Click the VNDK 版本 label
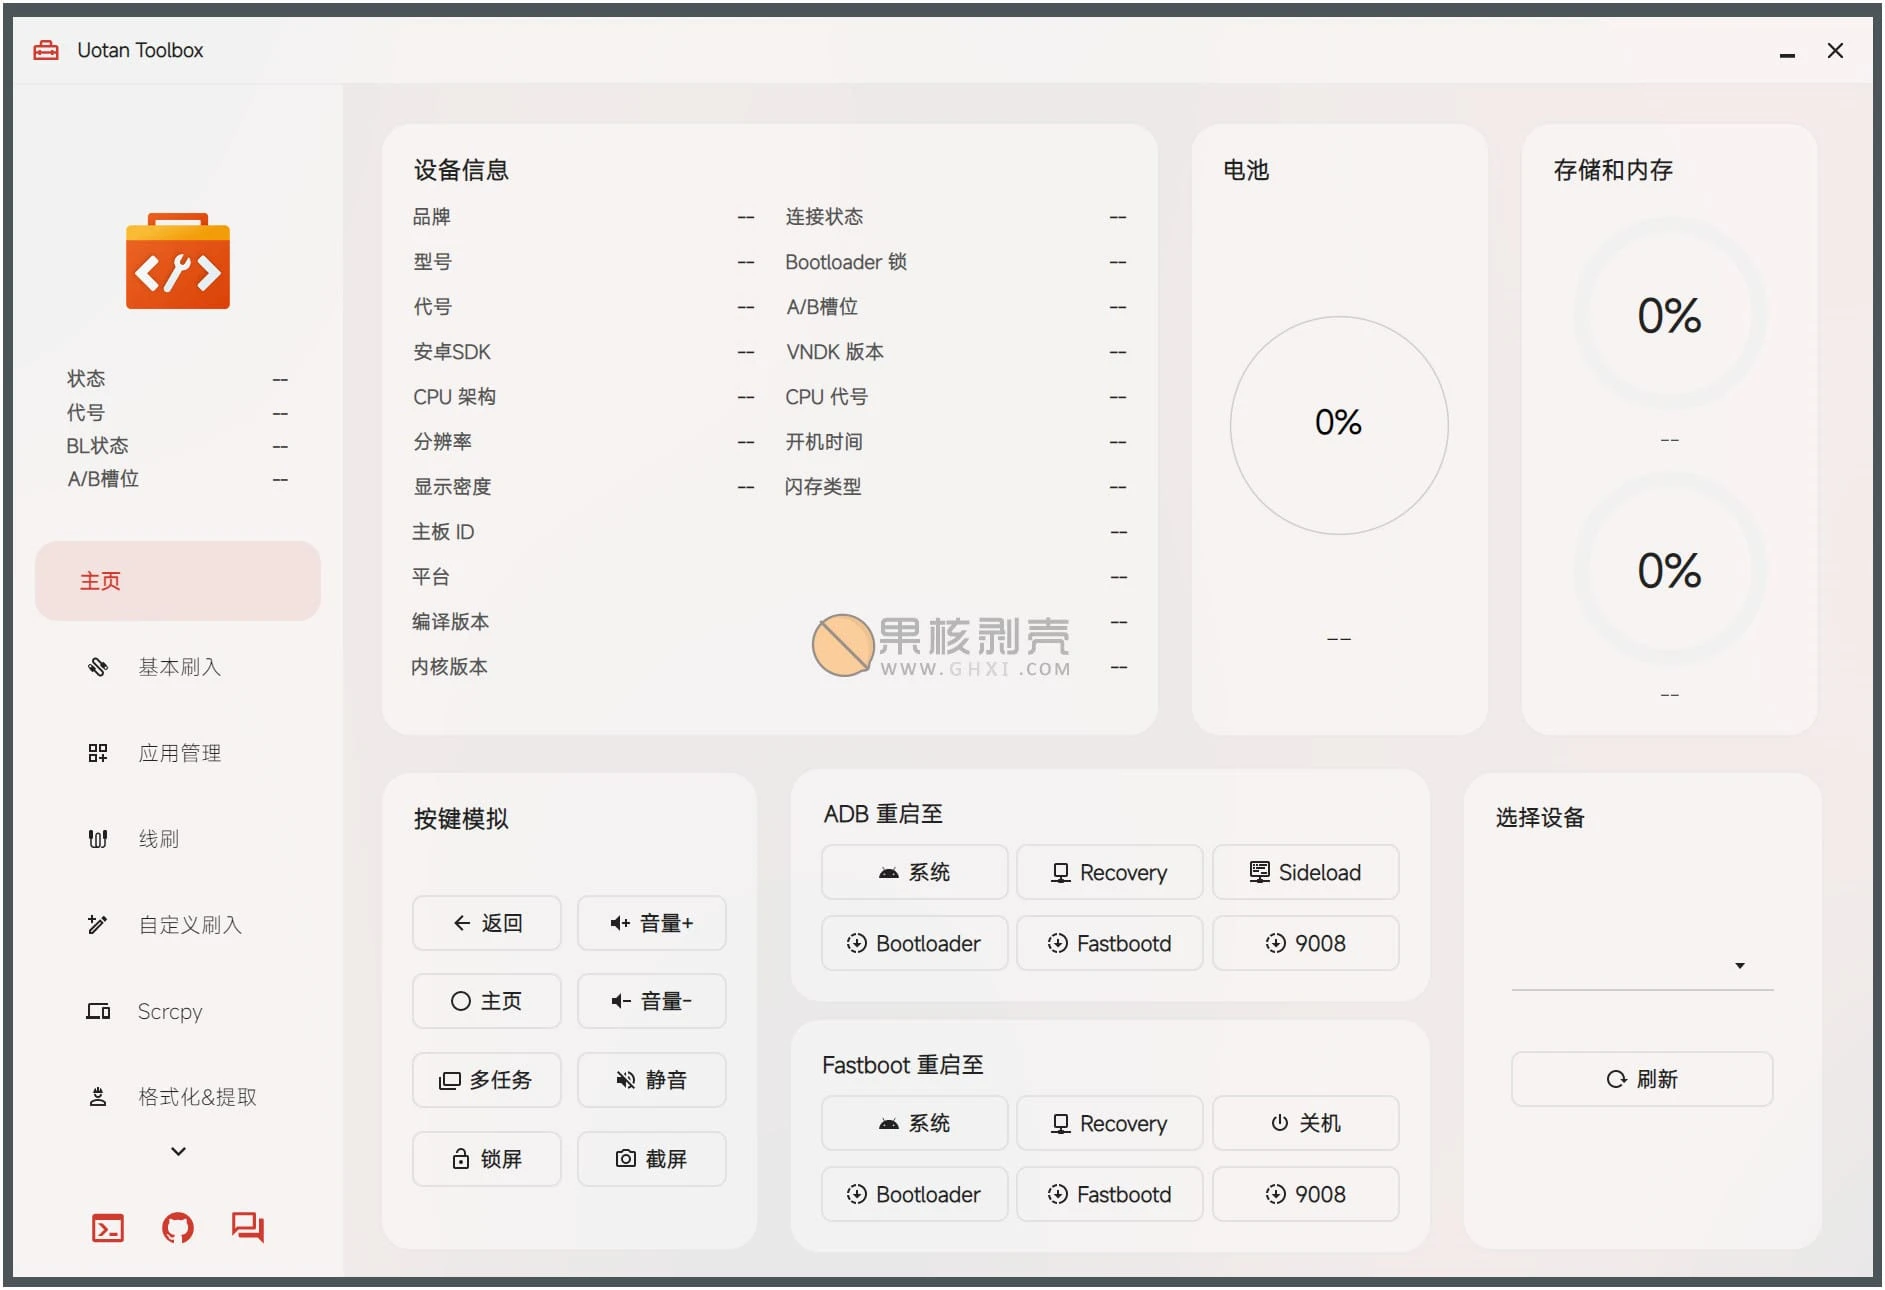Screen dimensions: 1885x1290 pyautogui.click(x=835, y=352)
